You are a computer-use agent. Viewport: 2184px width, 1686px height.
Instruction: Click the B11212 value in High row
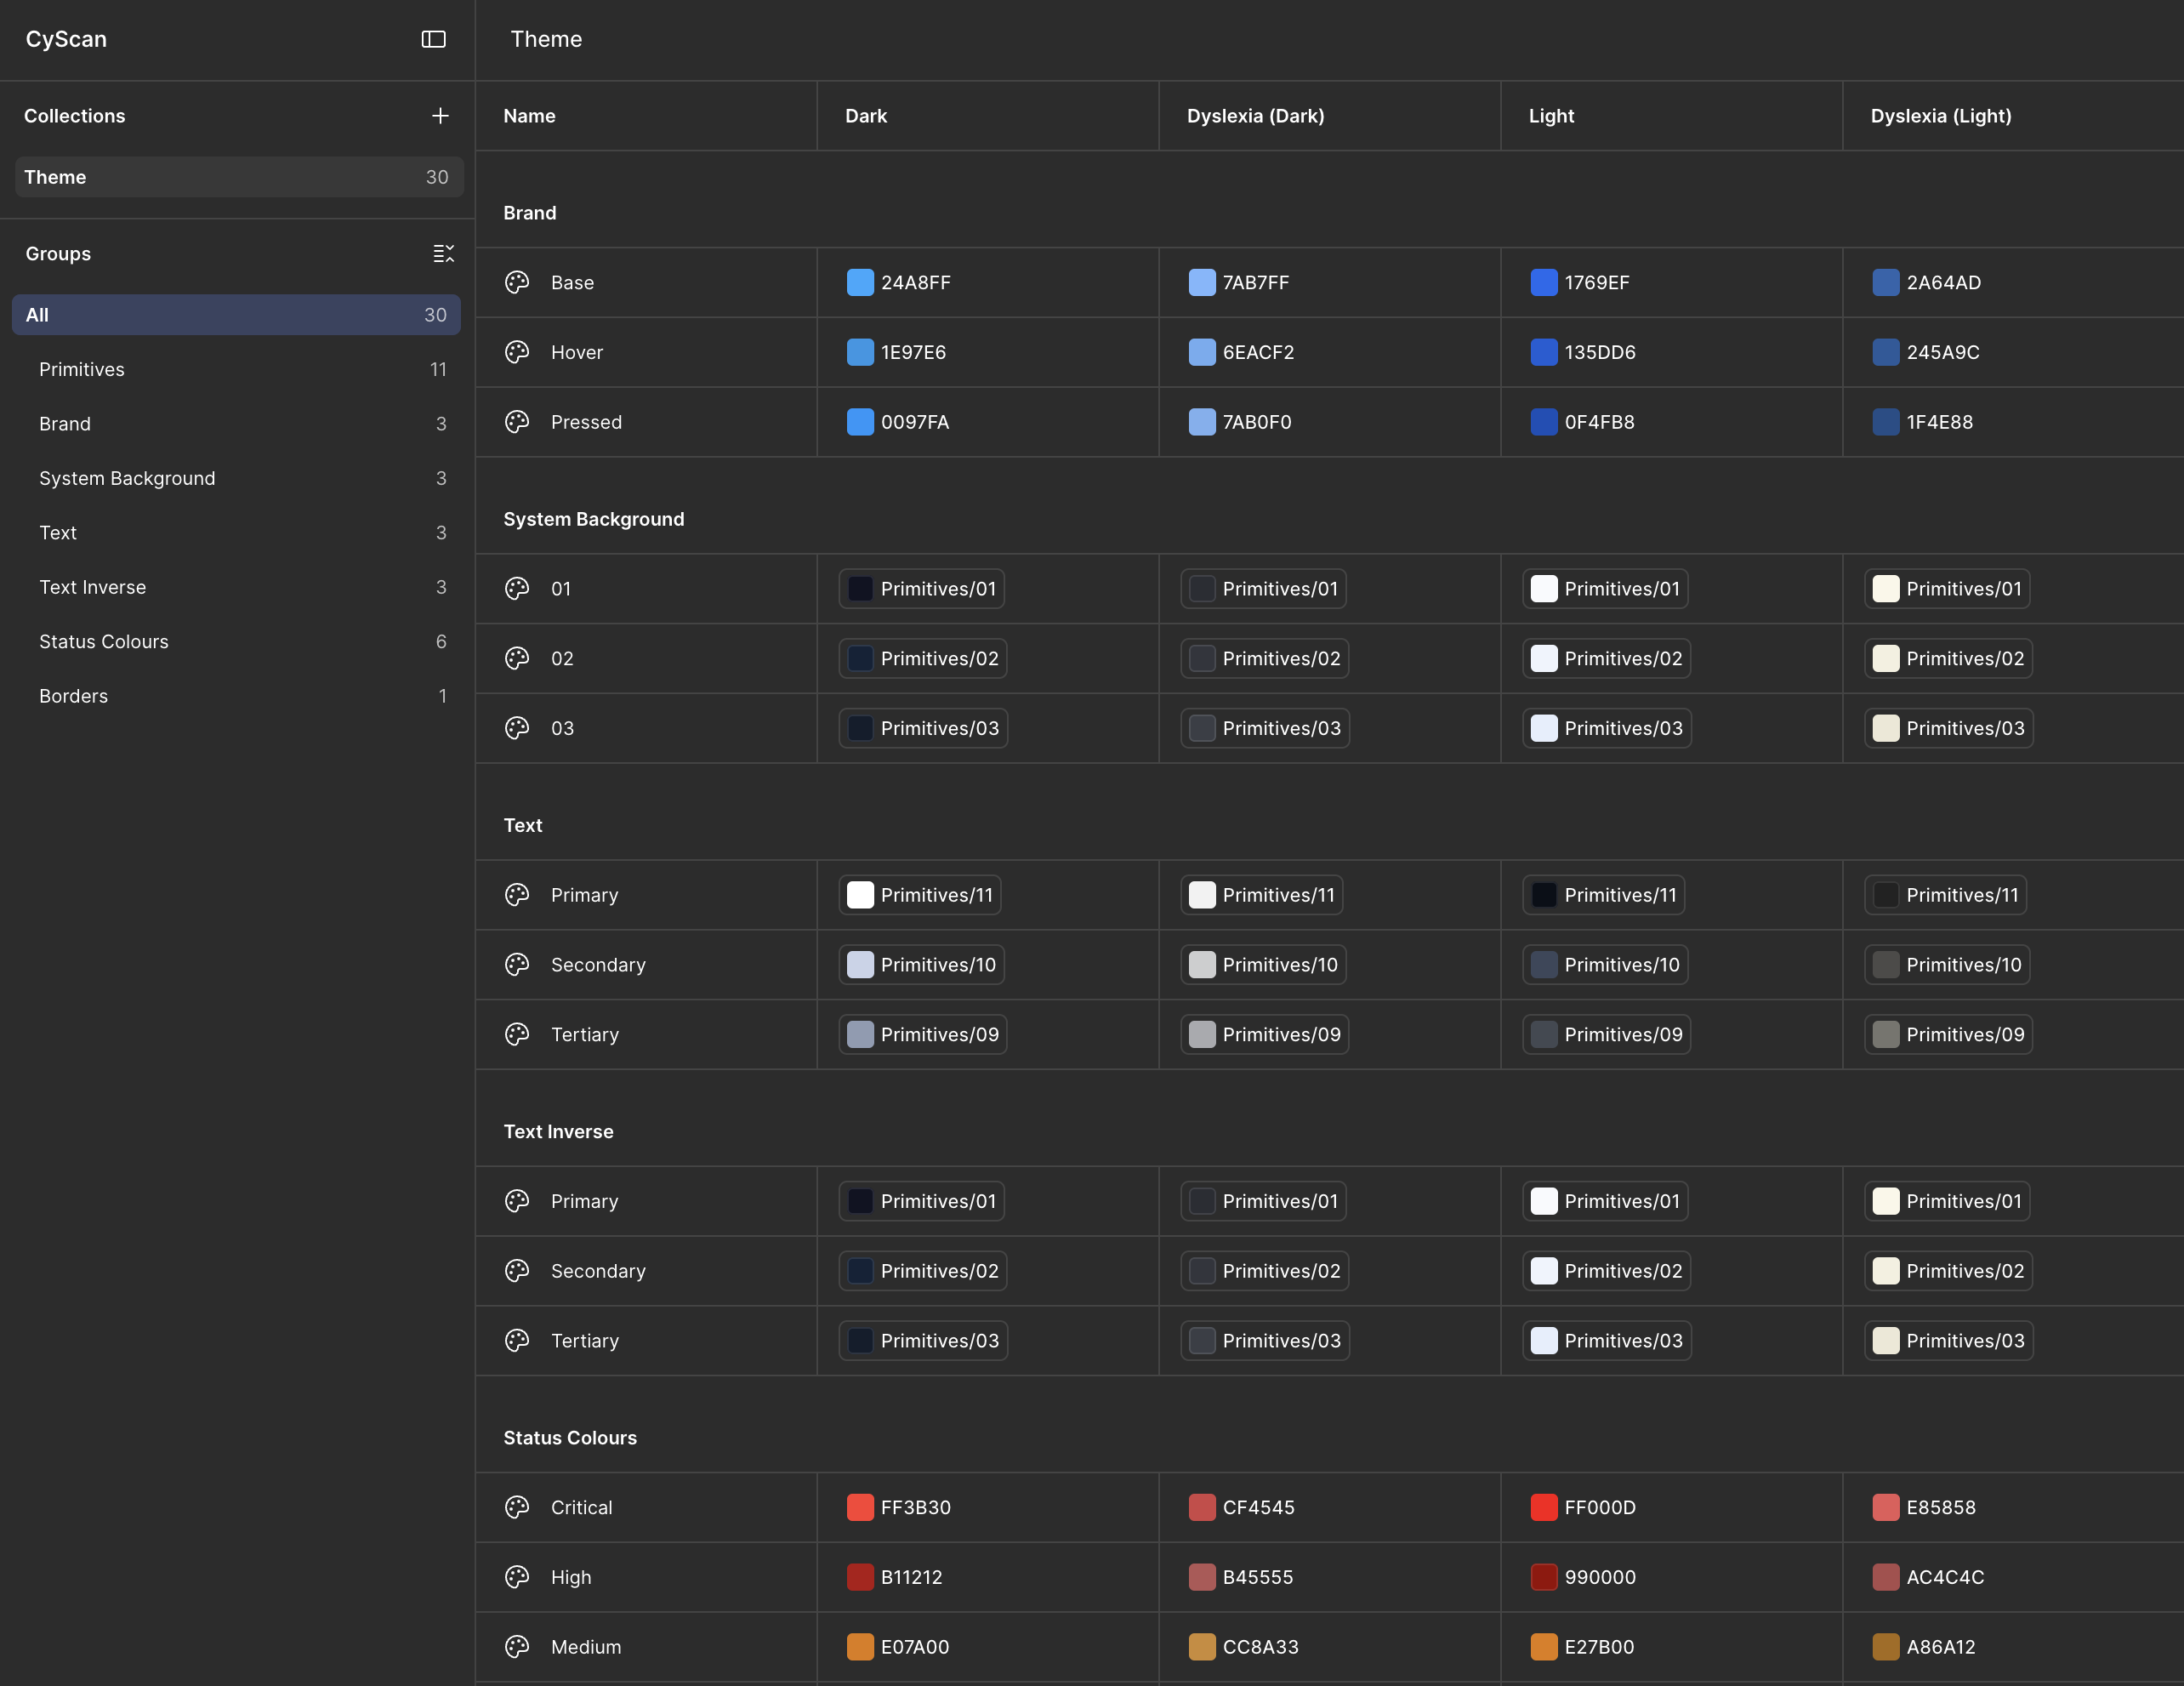pyautogui.click(x=912, y=1577)
